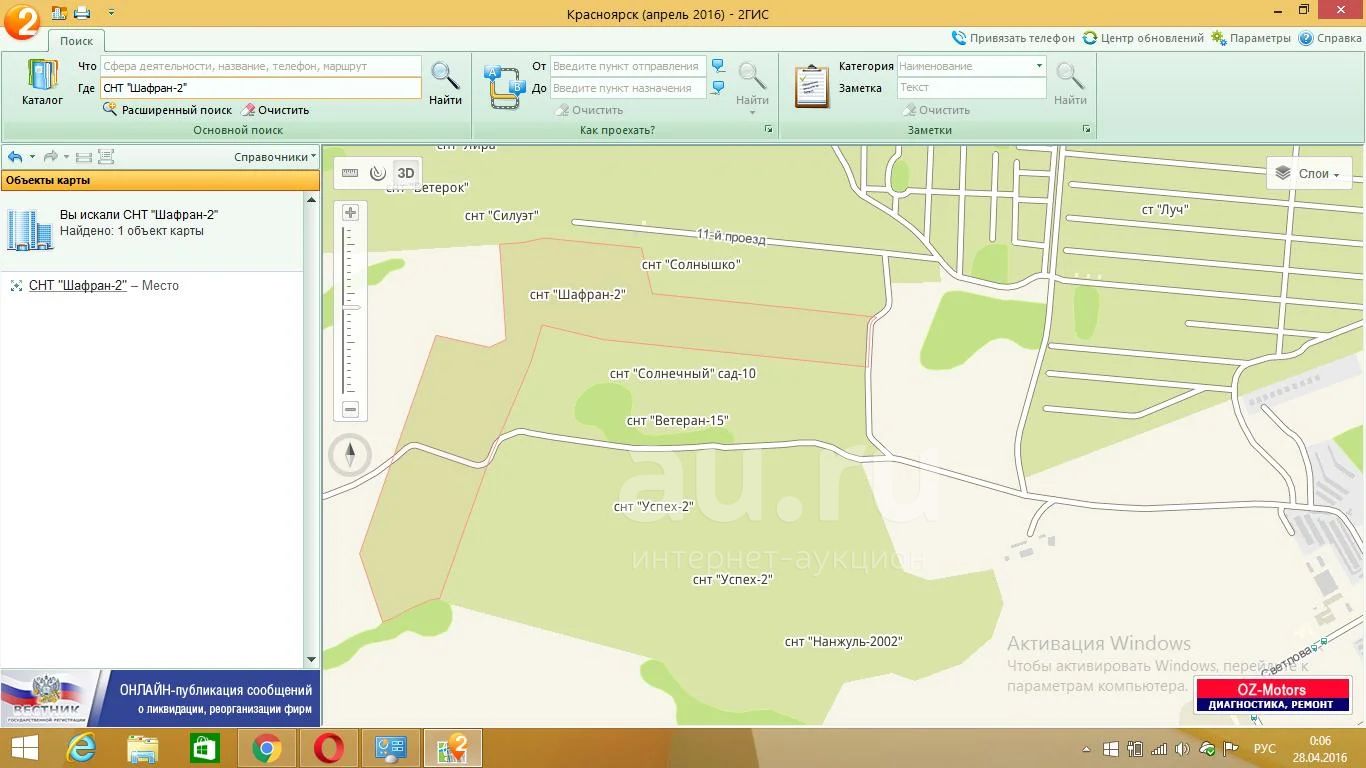Expand the back history dropdown arrow
The image size is (1366, 768).
pyautogui.click(x=32, y=157)
